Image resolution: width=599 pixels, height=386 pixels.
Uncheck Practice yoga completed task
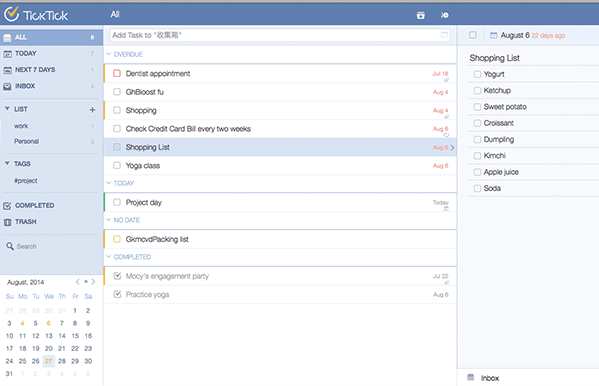click(117, 294)
